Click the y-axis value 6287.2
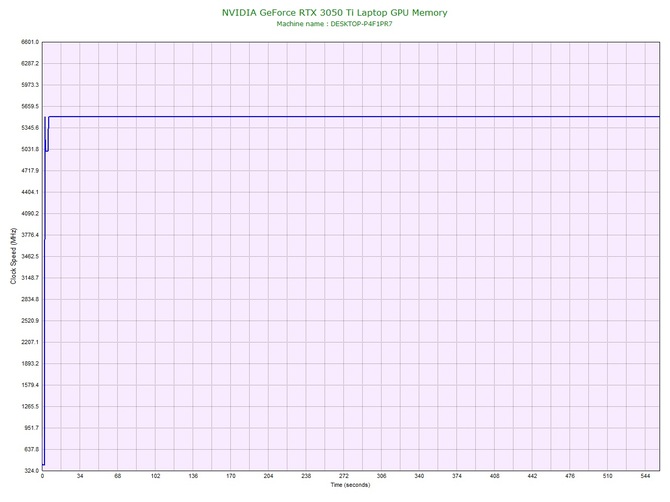The height and width of the screenshot is (502, 670). click(30, 63)
